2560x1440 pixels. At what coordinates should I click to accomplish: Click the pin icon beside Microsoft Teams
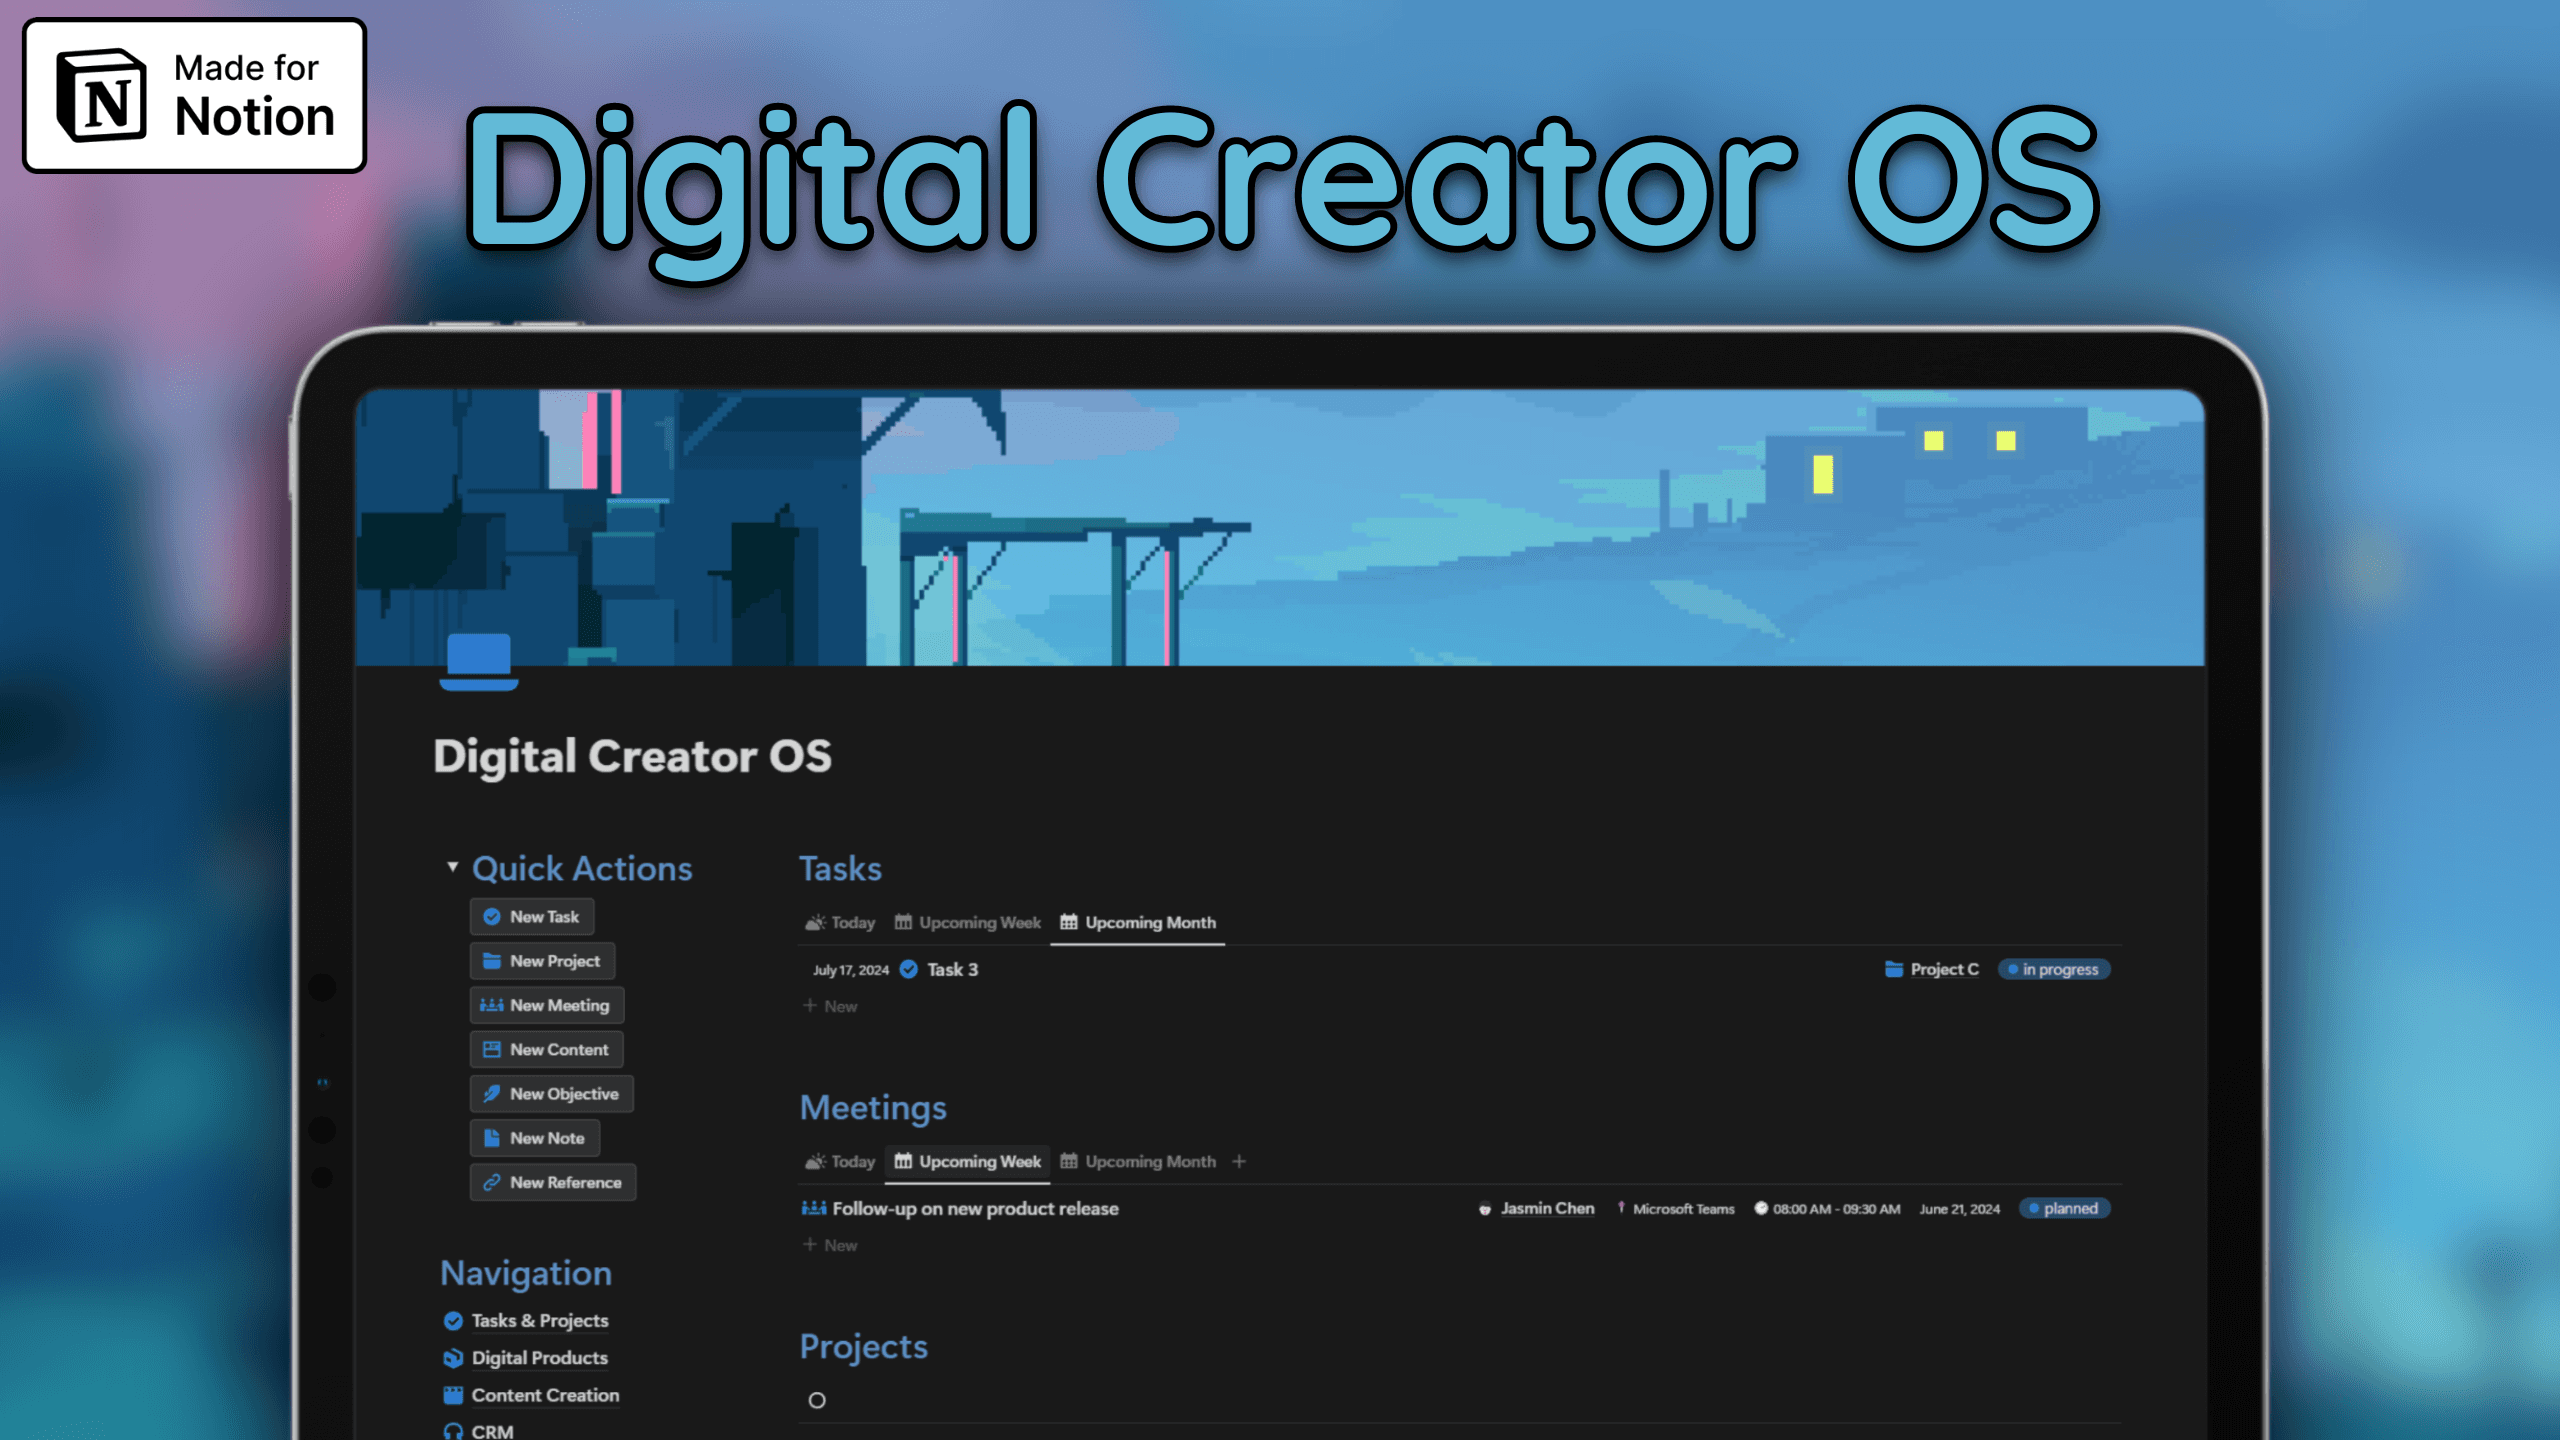point(1621,1208)
